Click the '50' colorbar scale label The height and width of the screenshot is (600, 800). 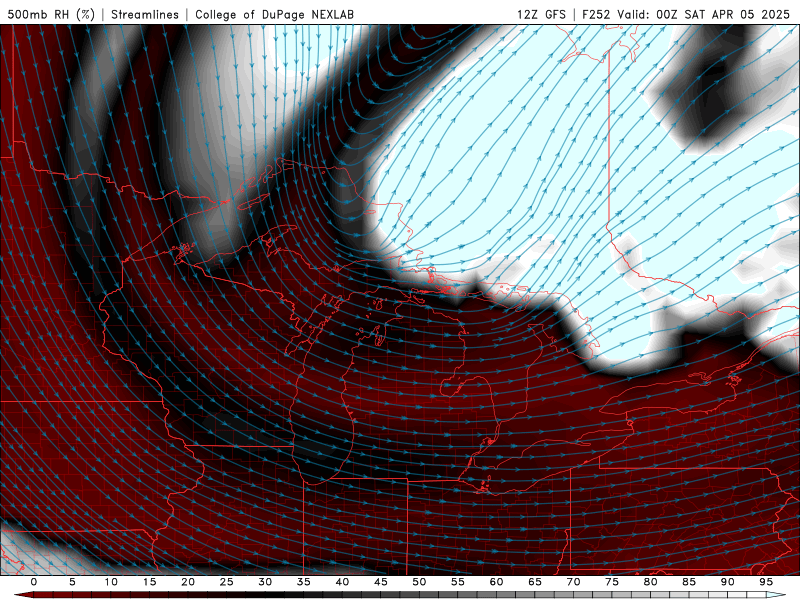(419, 582)
